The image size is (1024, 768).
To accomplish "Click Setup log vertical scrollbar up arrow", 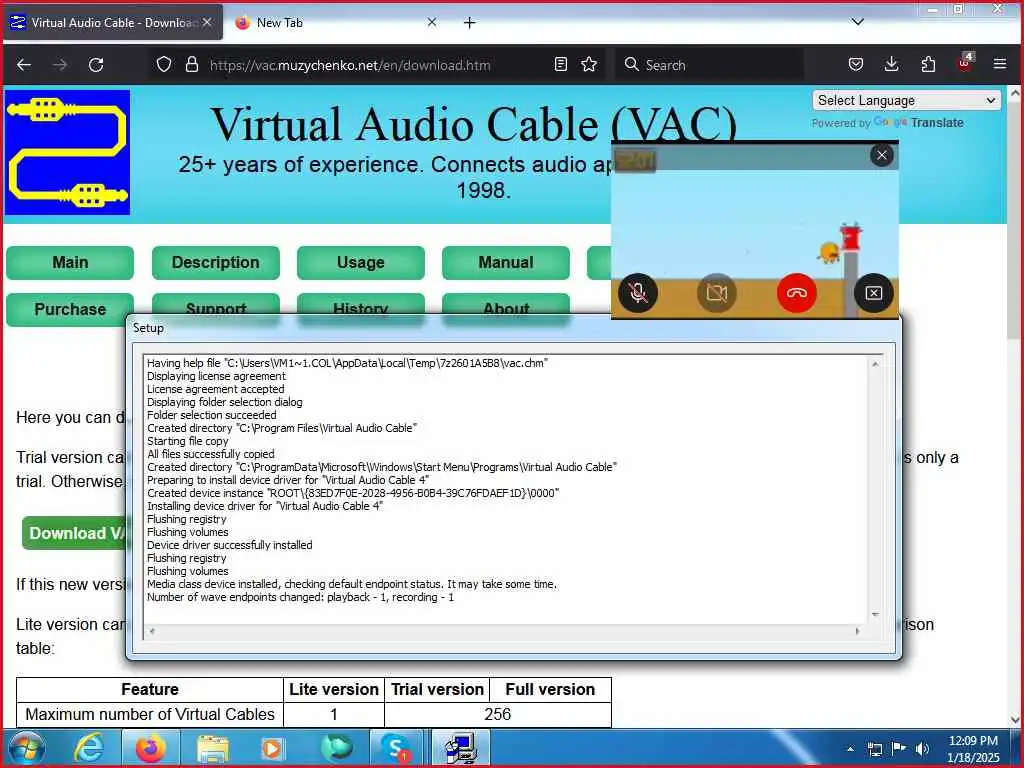I will point(875,364).
